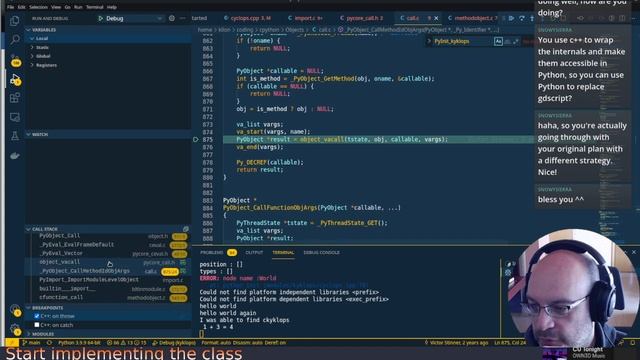The height and width of the screenshot is (360, 640).
Task: Expand the MODULES section
Action: [108, 334]
